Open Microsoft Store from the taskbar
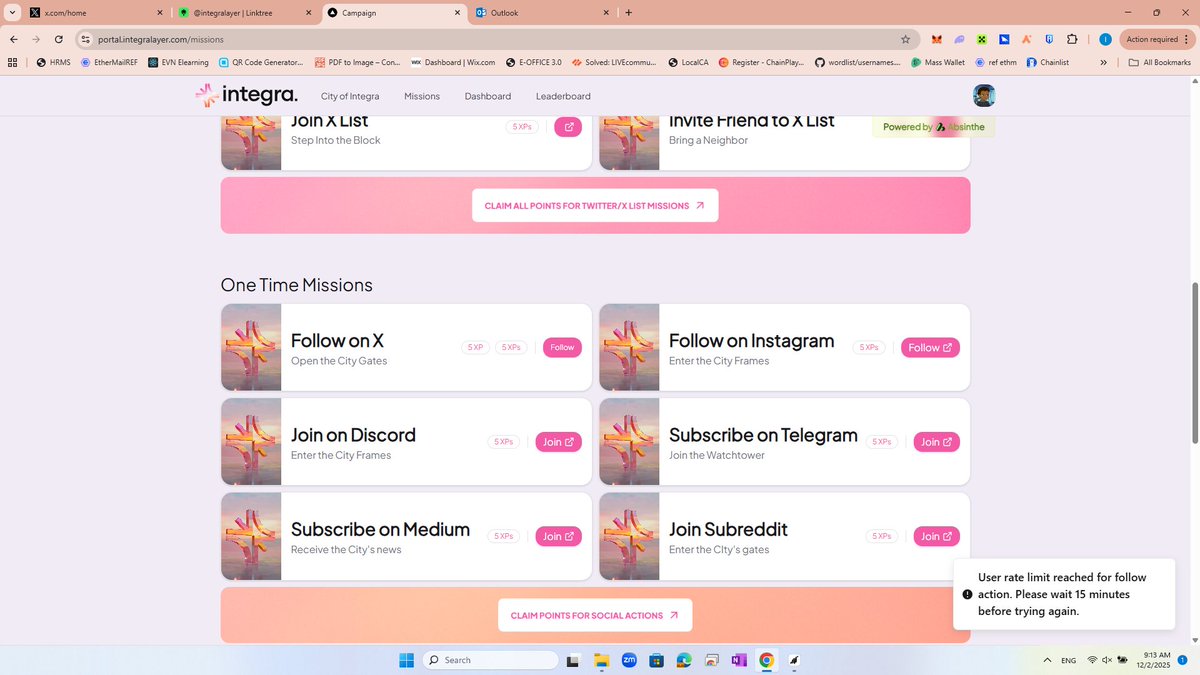 pos(656,660)
